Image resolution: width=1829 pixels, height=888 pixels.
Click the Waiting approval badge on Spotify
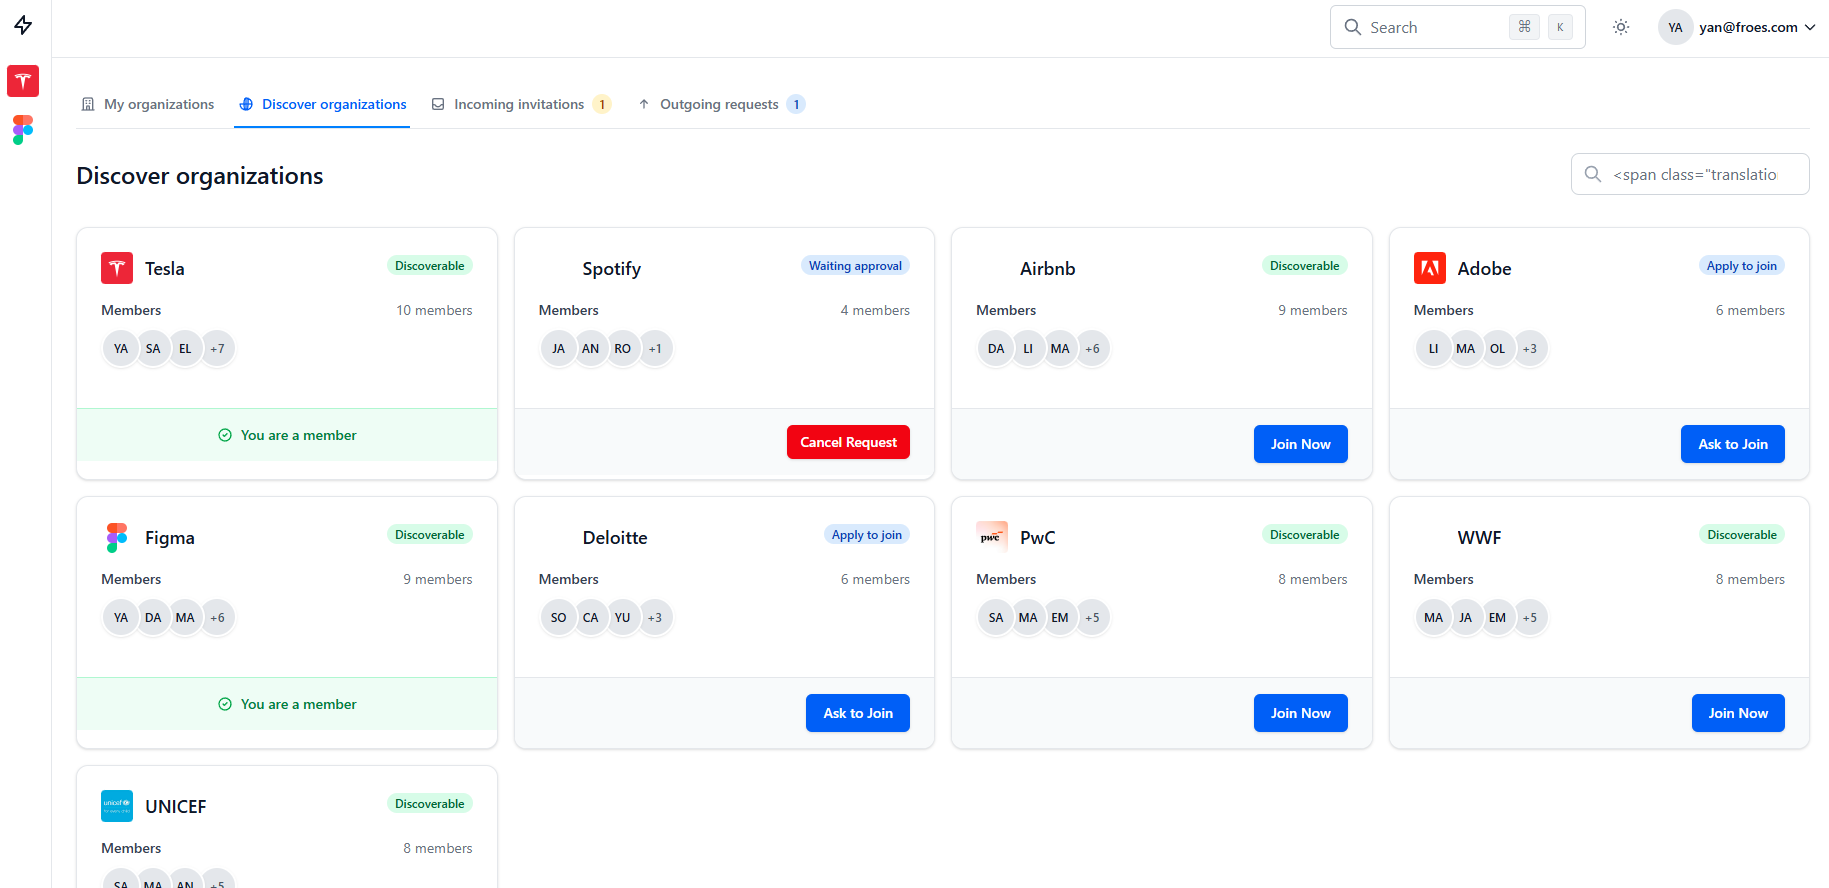(855, 266)
